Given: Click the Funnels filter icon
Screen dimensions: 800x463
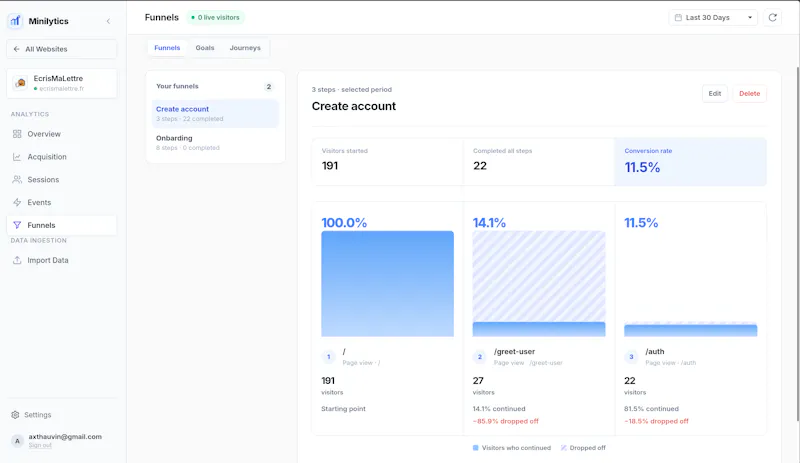Looking at the screenshot, I should coord(17,225).
